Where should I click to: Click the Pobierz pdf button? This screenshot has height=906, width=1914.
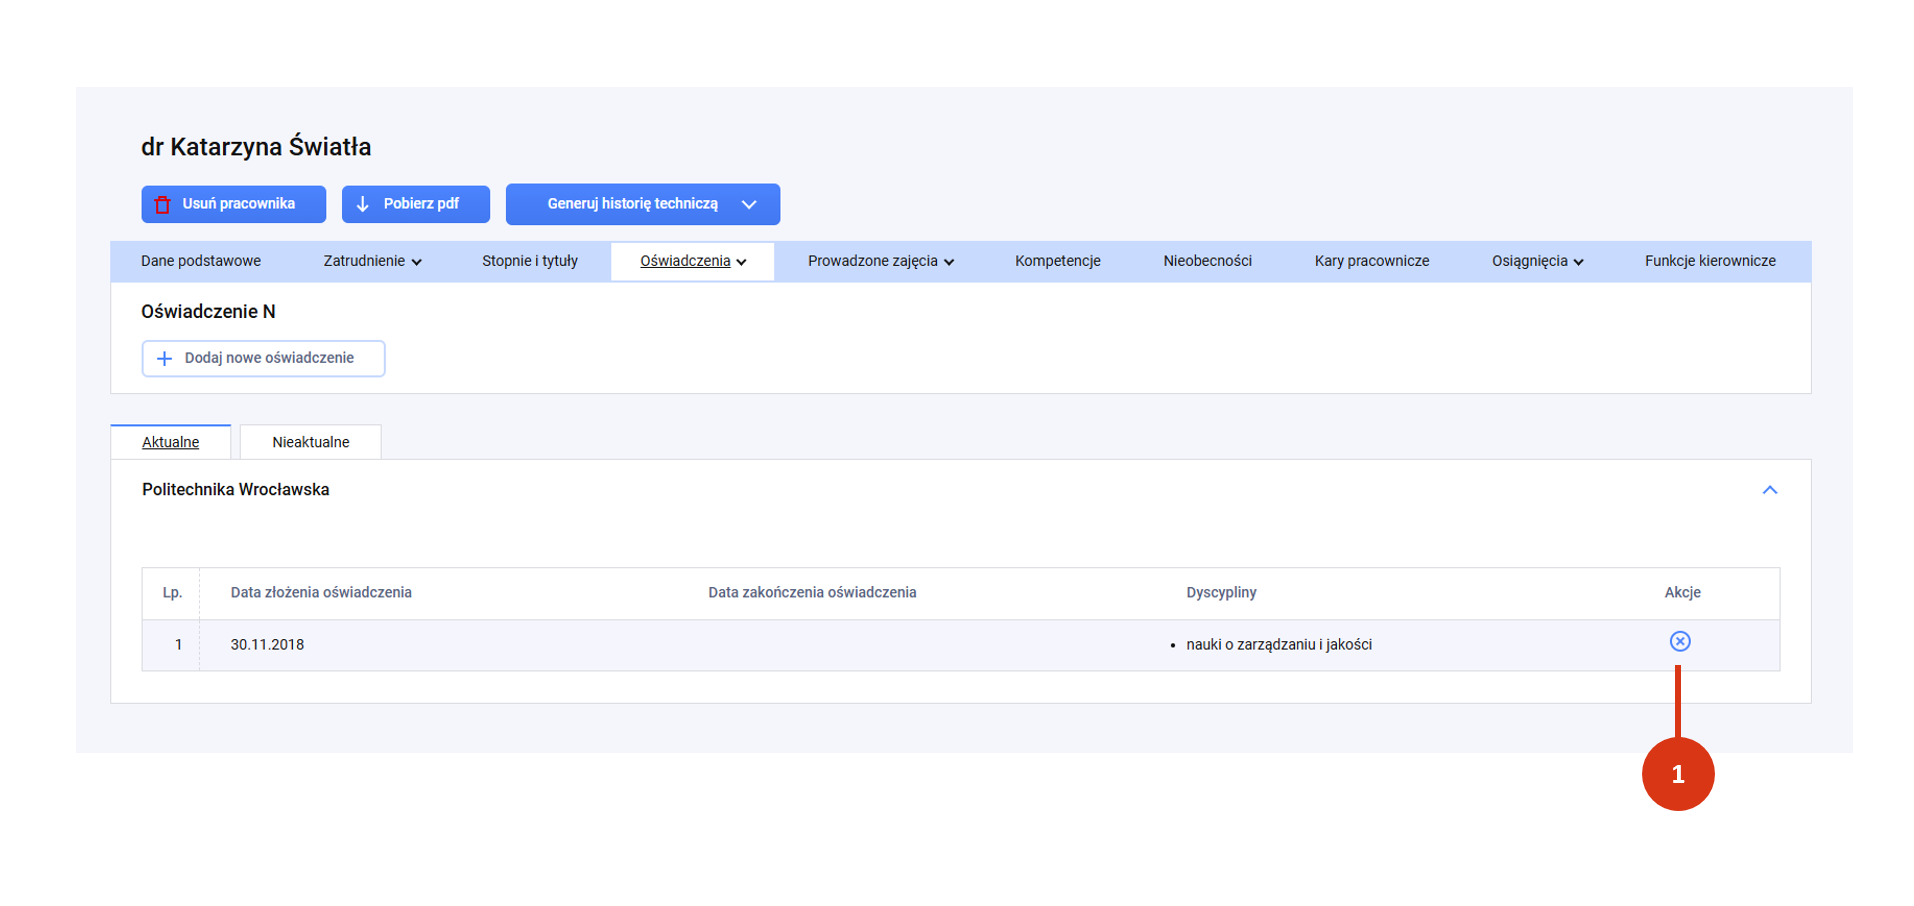(416, 204)
